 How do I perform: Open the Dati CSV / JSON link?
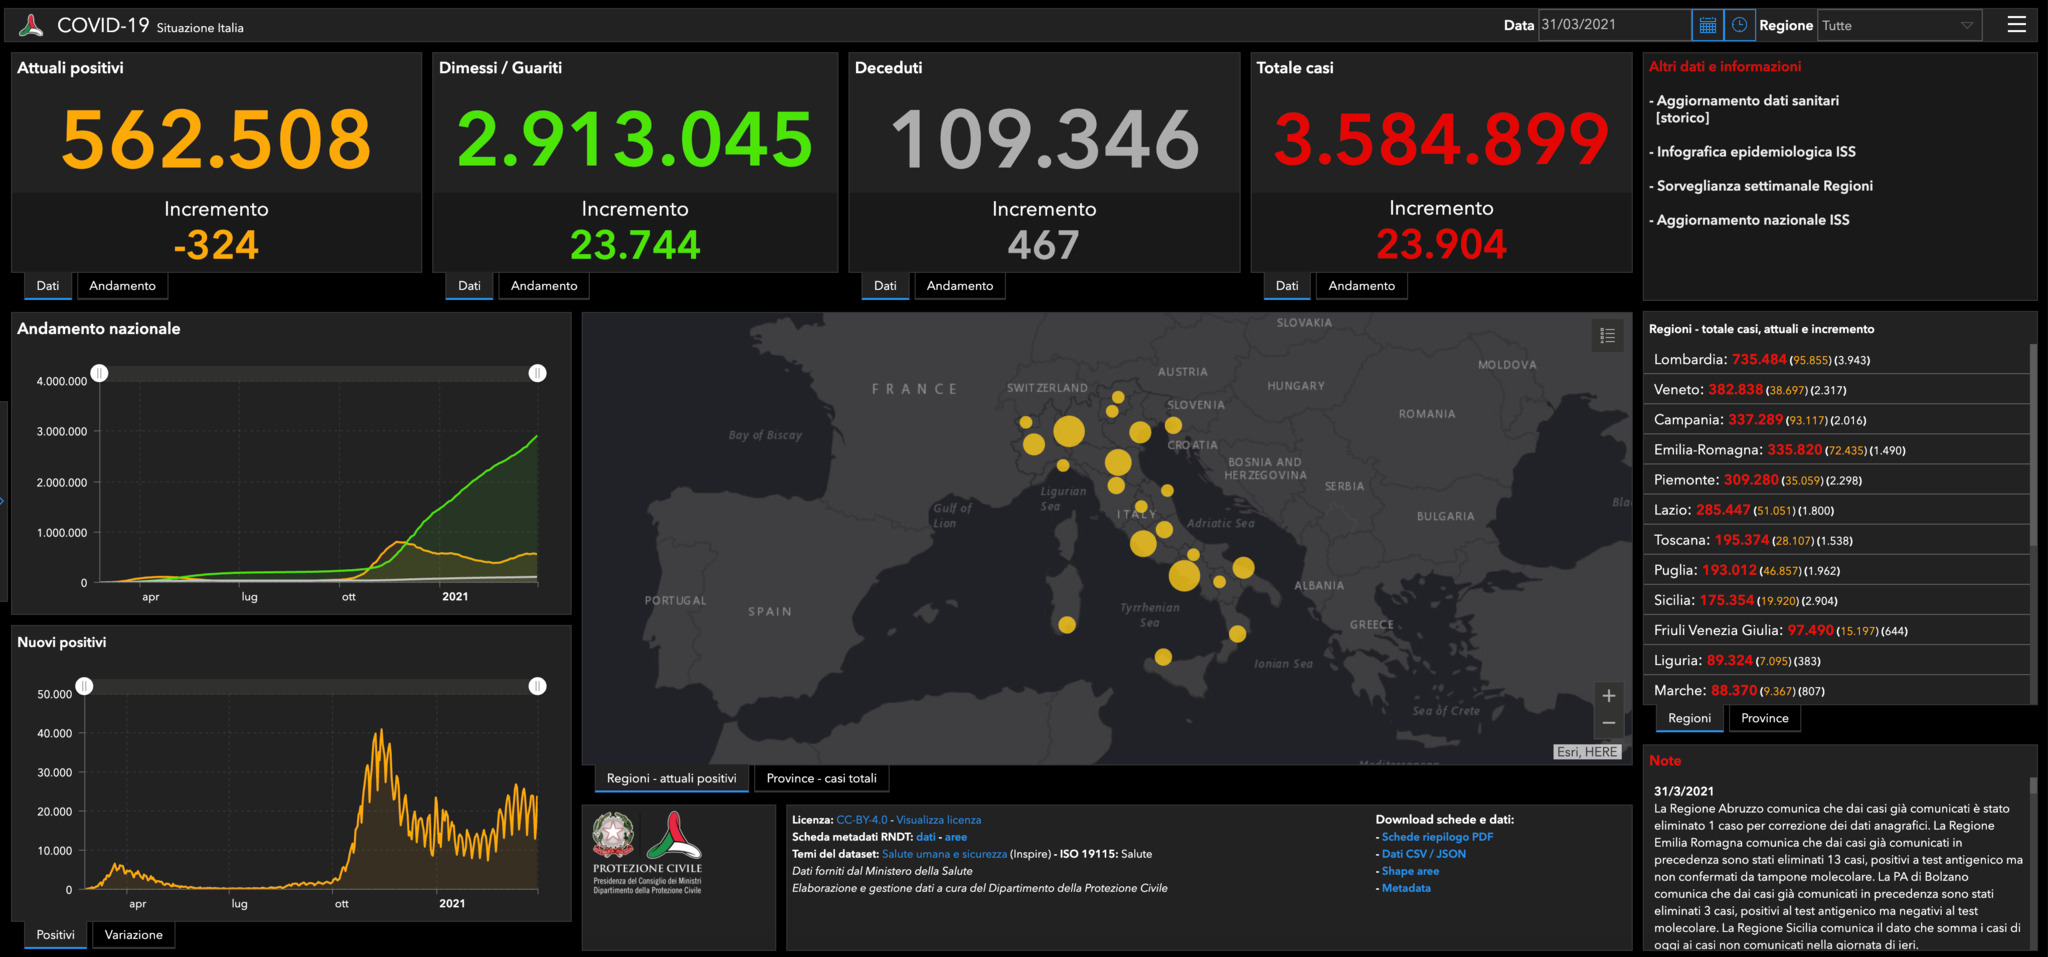[1423, 854]
